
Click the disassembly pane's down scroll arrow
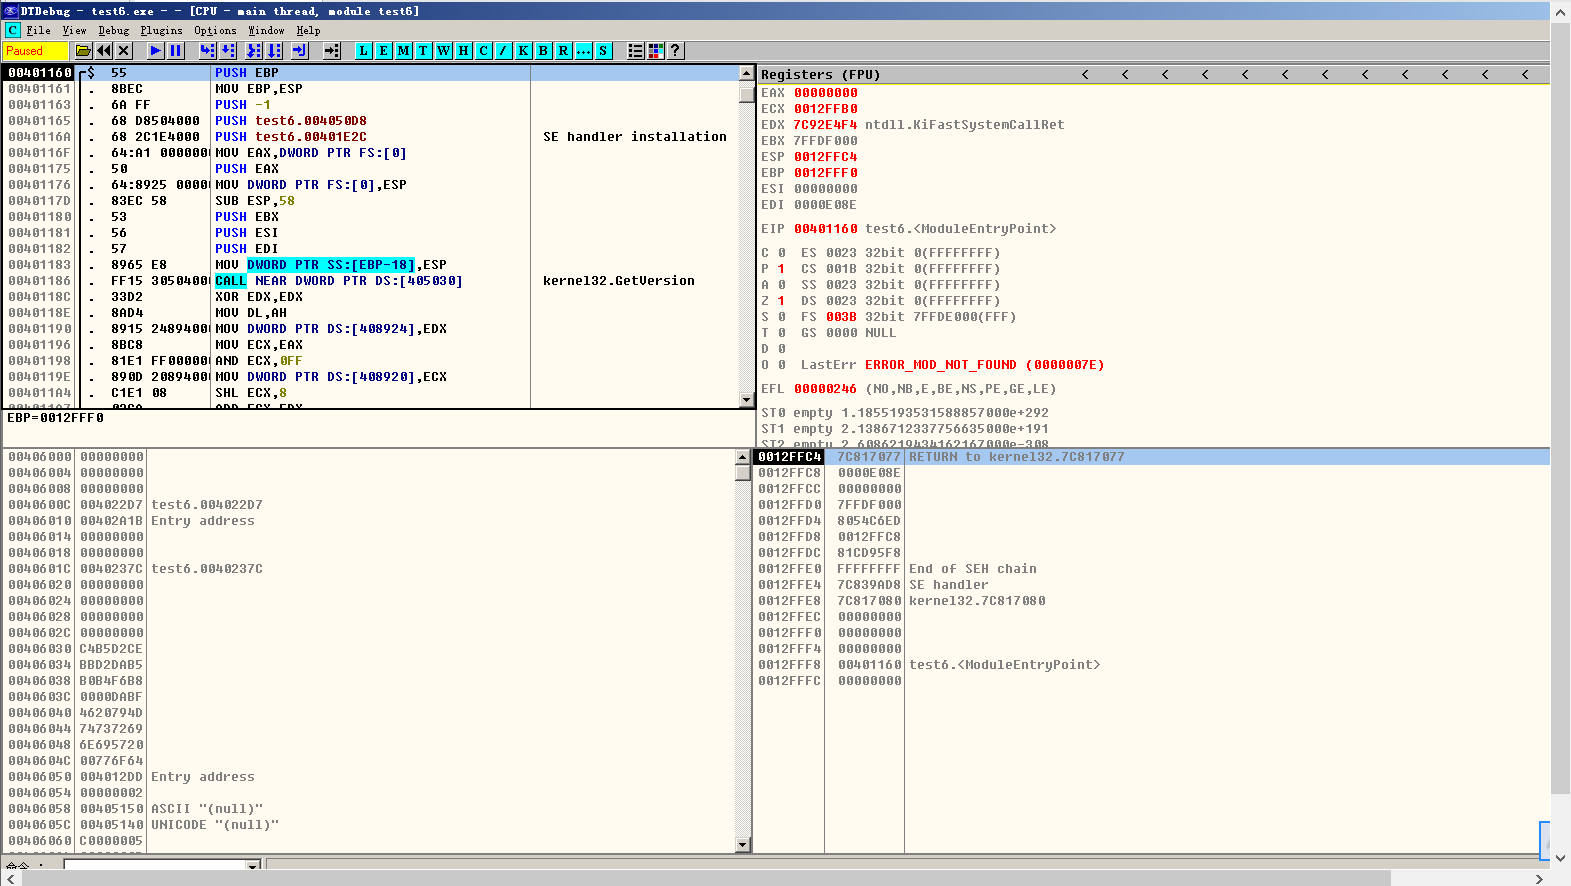coord(746,400)
